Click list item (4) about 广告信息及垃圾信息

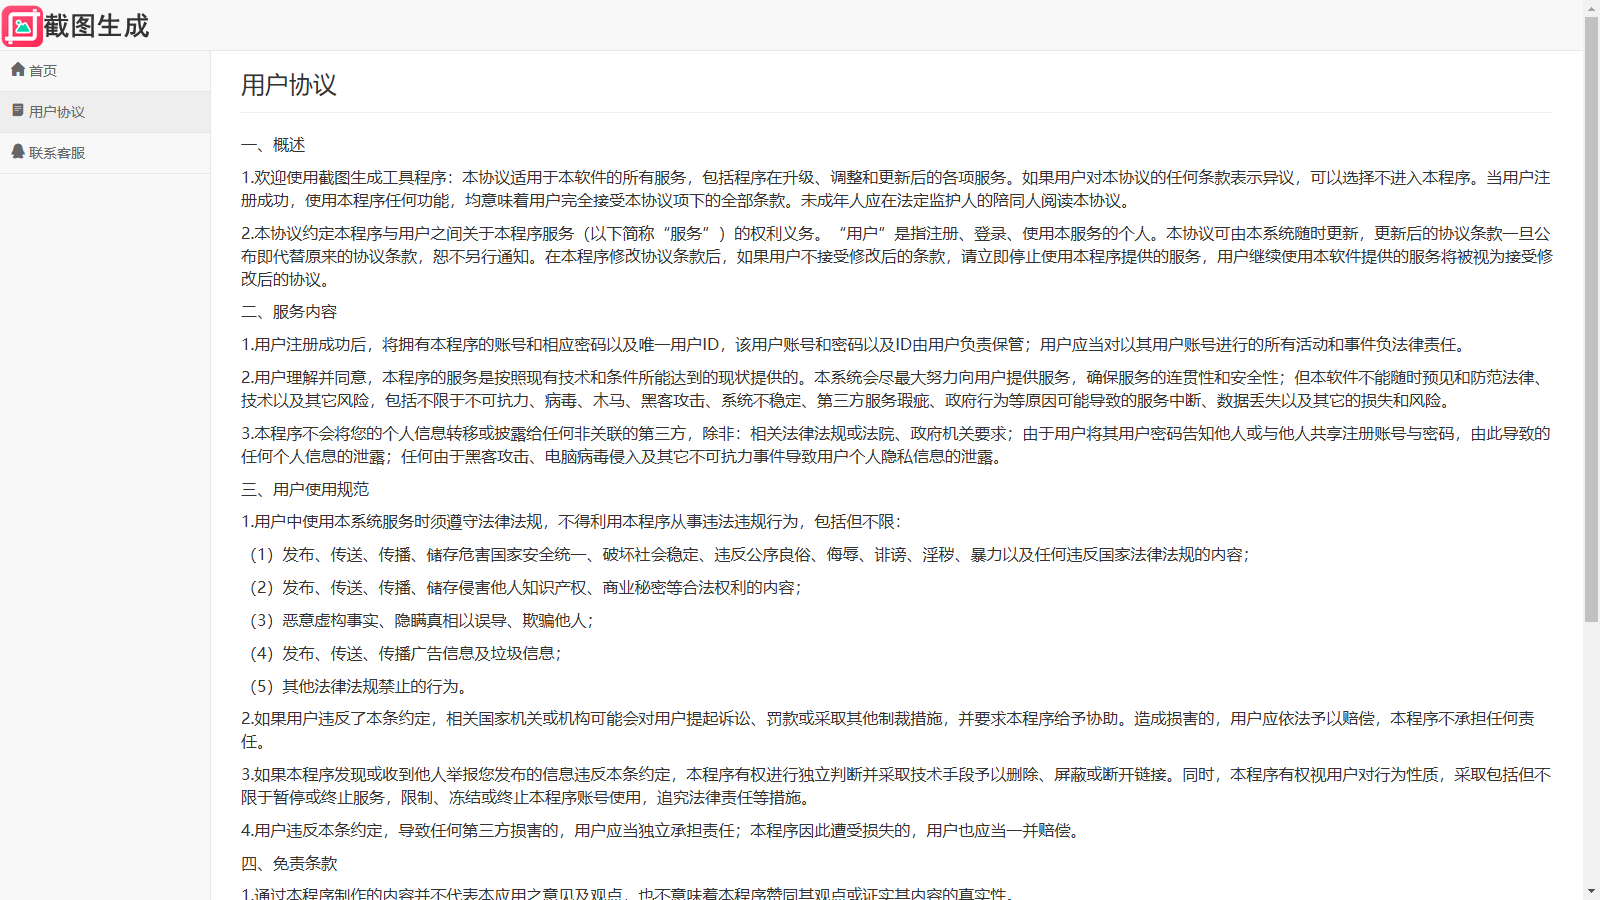[404, 654]
